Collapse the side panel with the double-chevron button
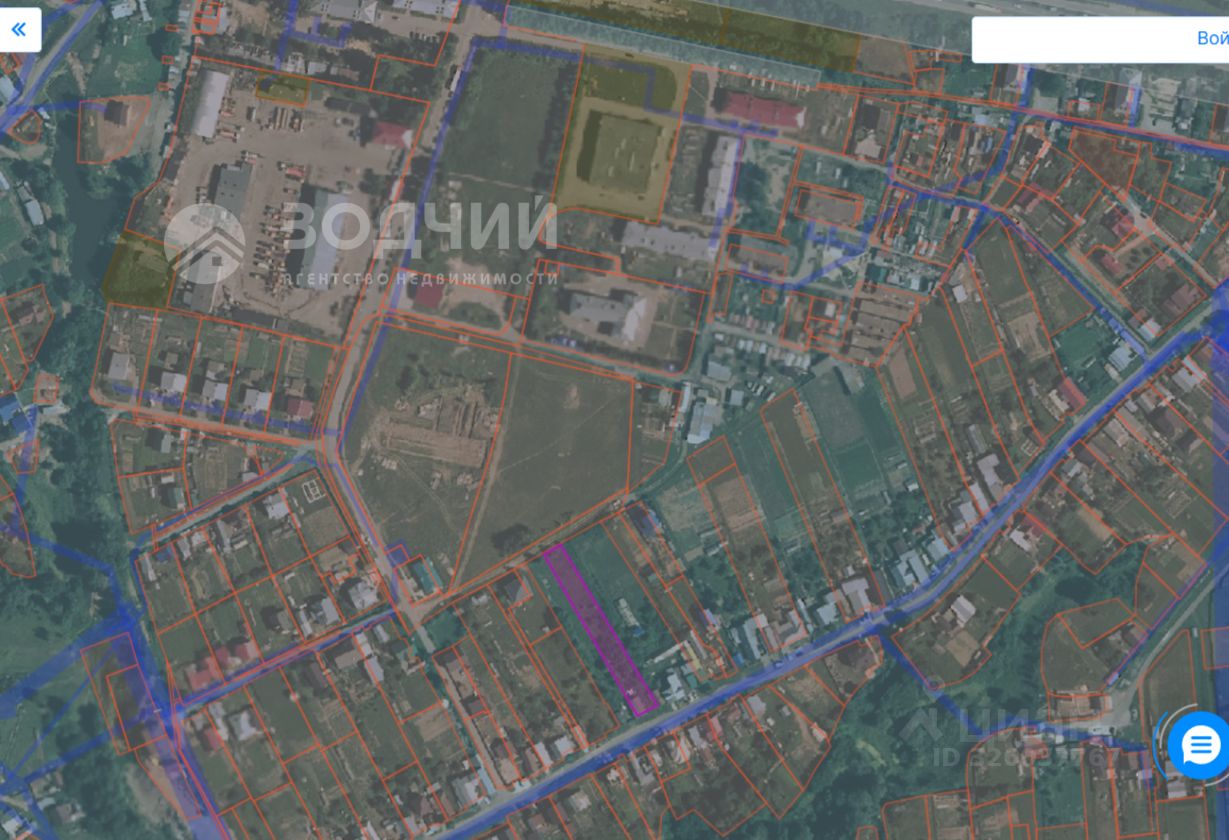The width and height of the screenshot is (1229, 840). (x=19, y=29)
